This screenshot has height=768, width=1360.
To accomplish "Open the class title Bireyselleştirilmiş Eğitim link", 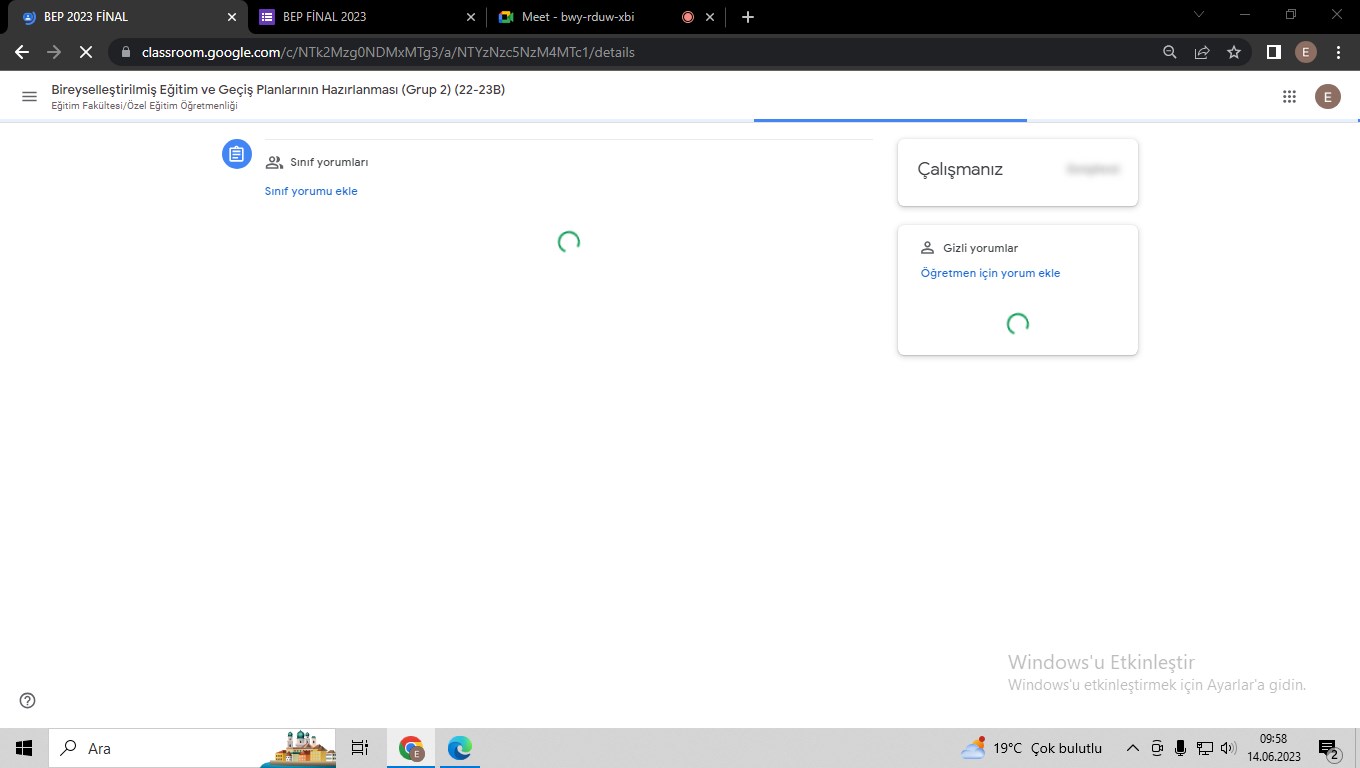I will [278, 90].
